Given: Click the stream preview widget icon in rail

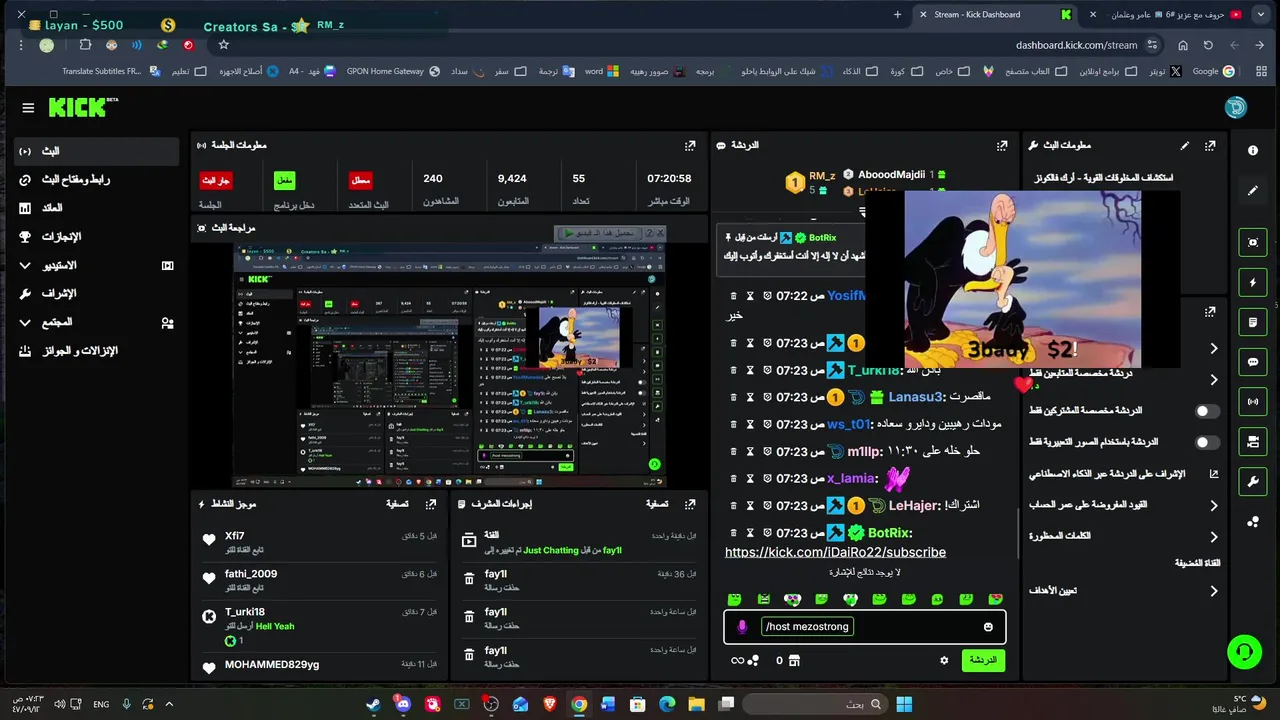Looking at the screenshot, I should (1253, 242).
